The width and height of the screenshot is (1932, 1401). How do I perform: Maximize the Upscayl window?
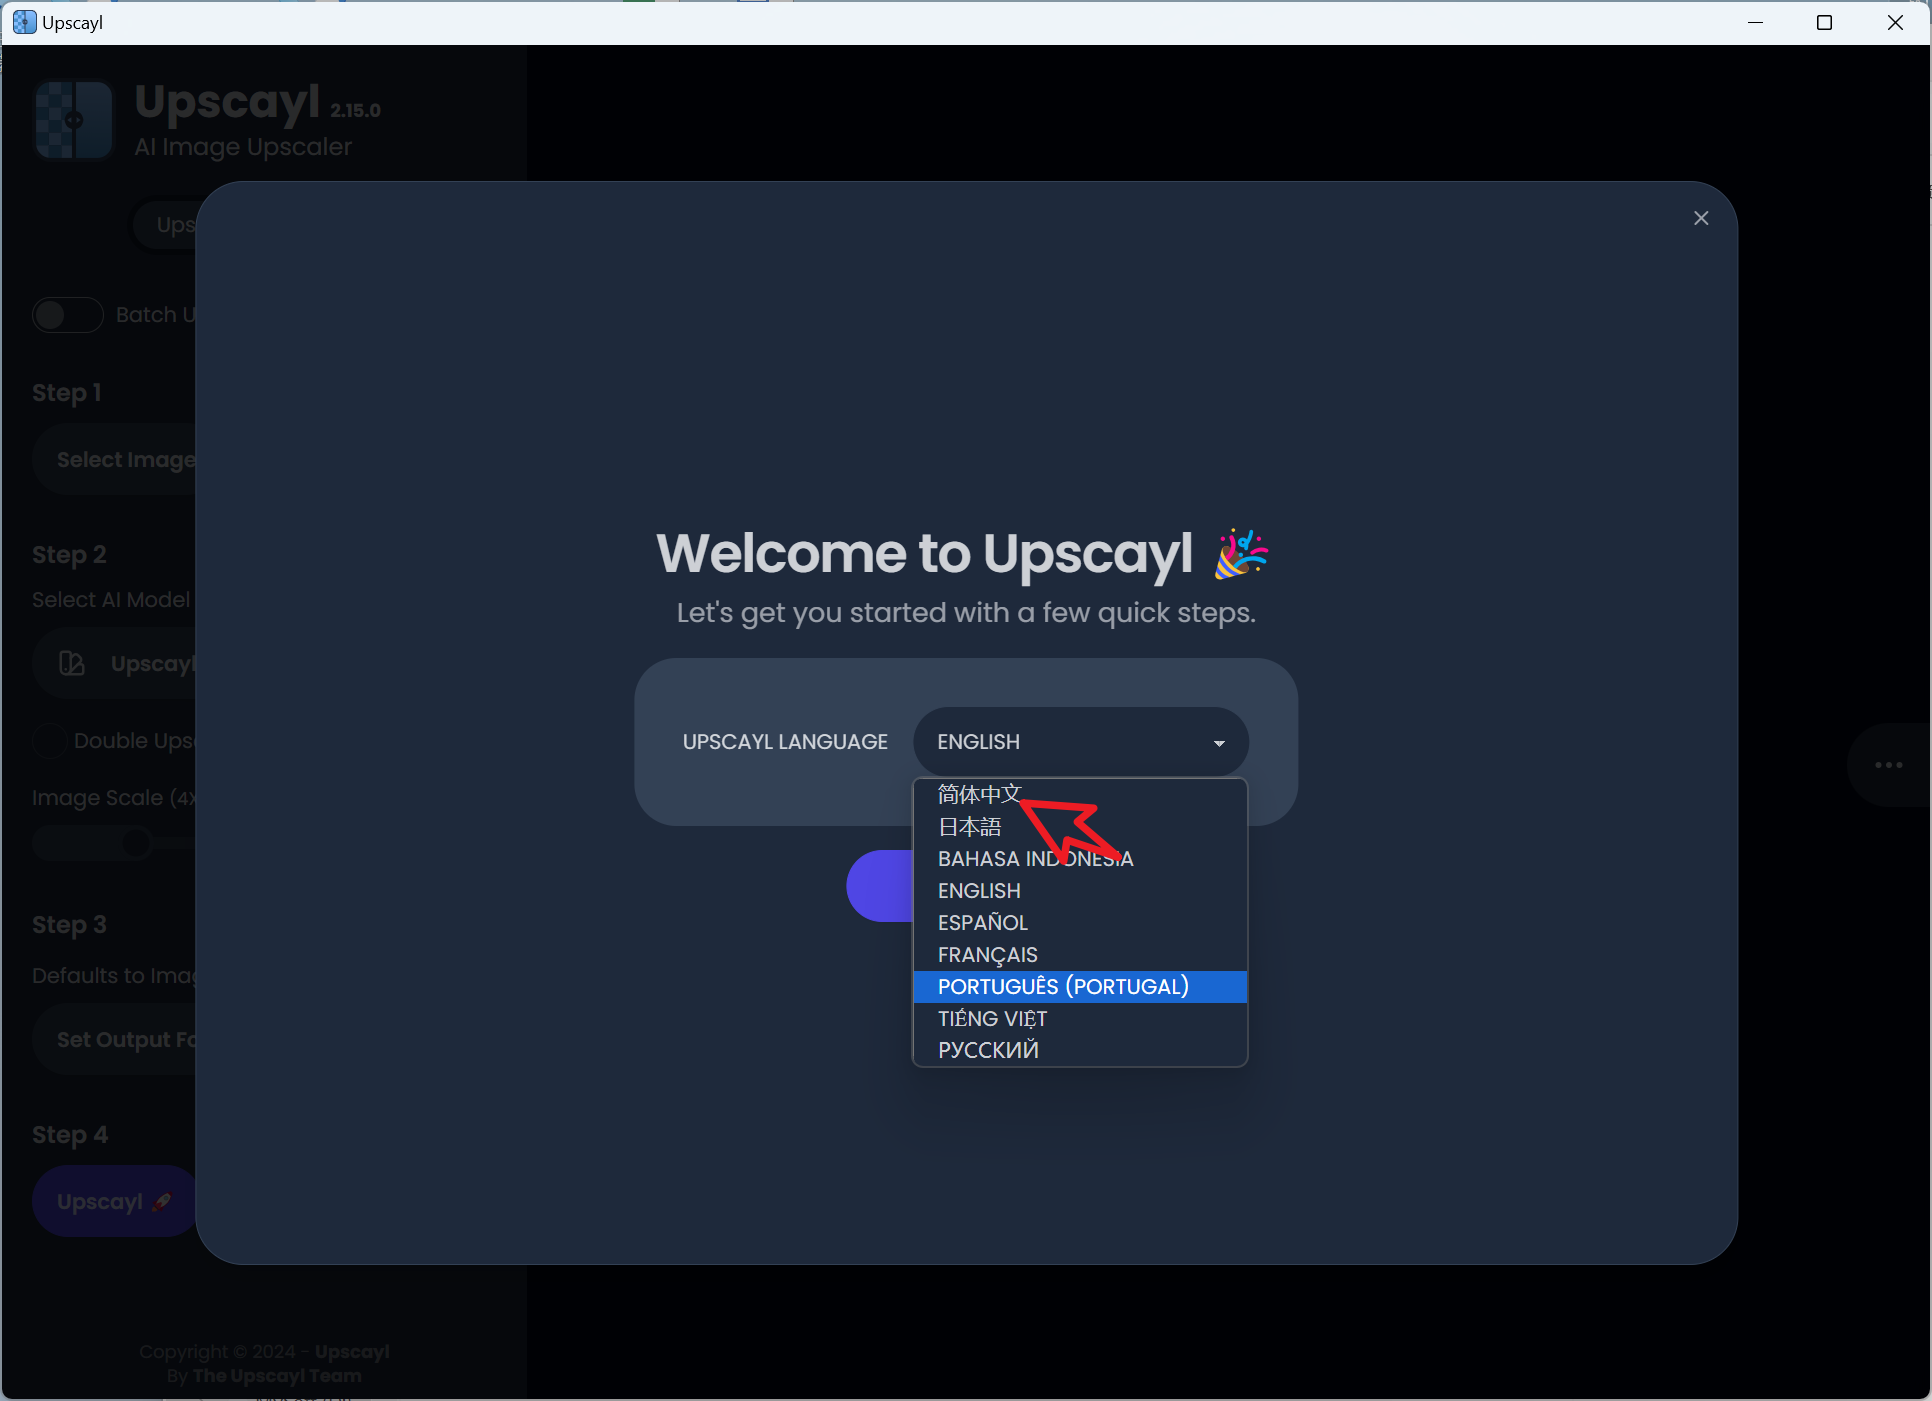tap(1824, 22)
